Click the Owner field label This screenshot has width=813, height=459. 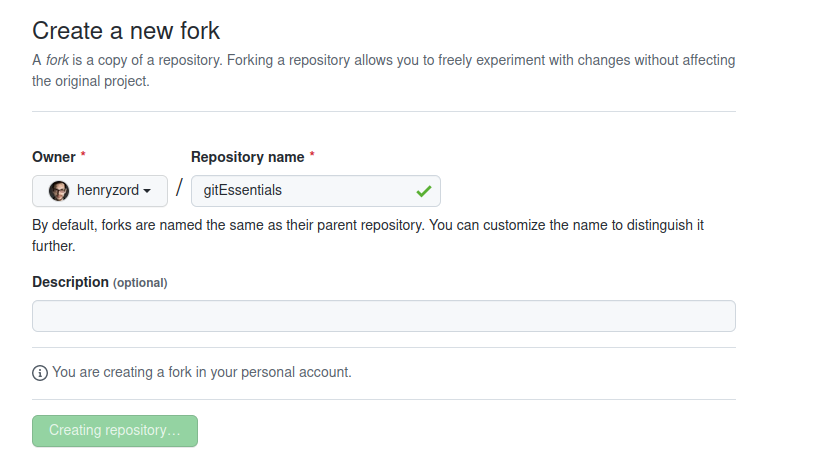pos(54,157)
